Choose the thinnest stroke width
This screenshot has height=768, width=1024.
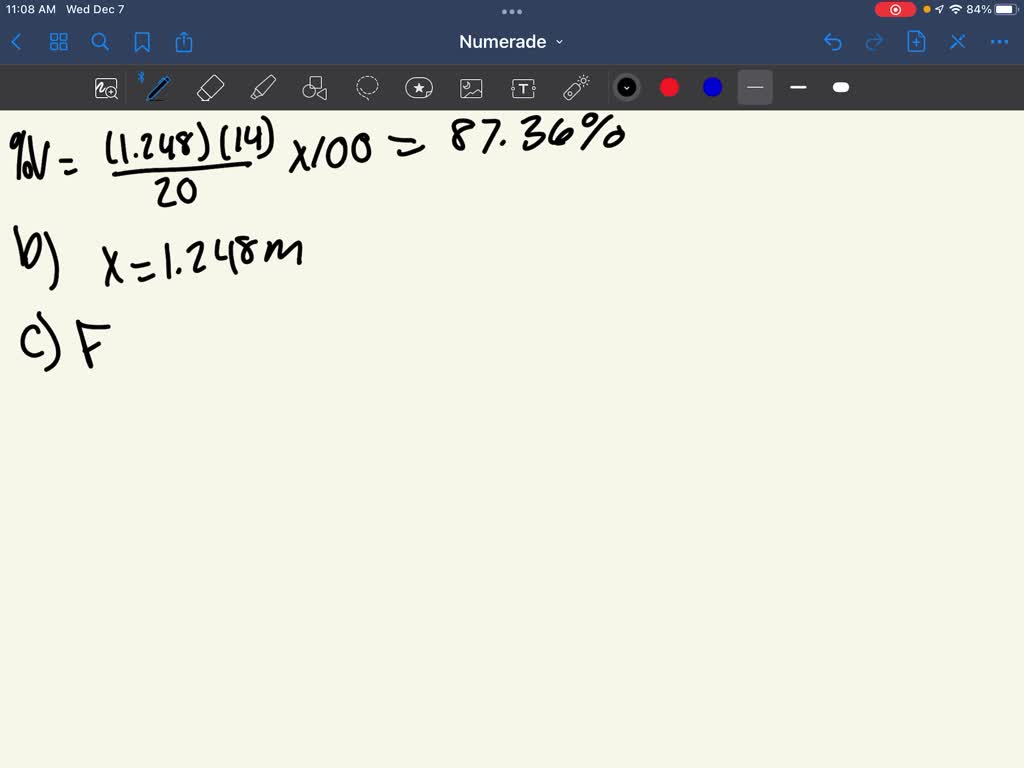[755, 88]
